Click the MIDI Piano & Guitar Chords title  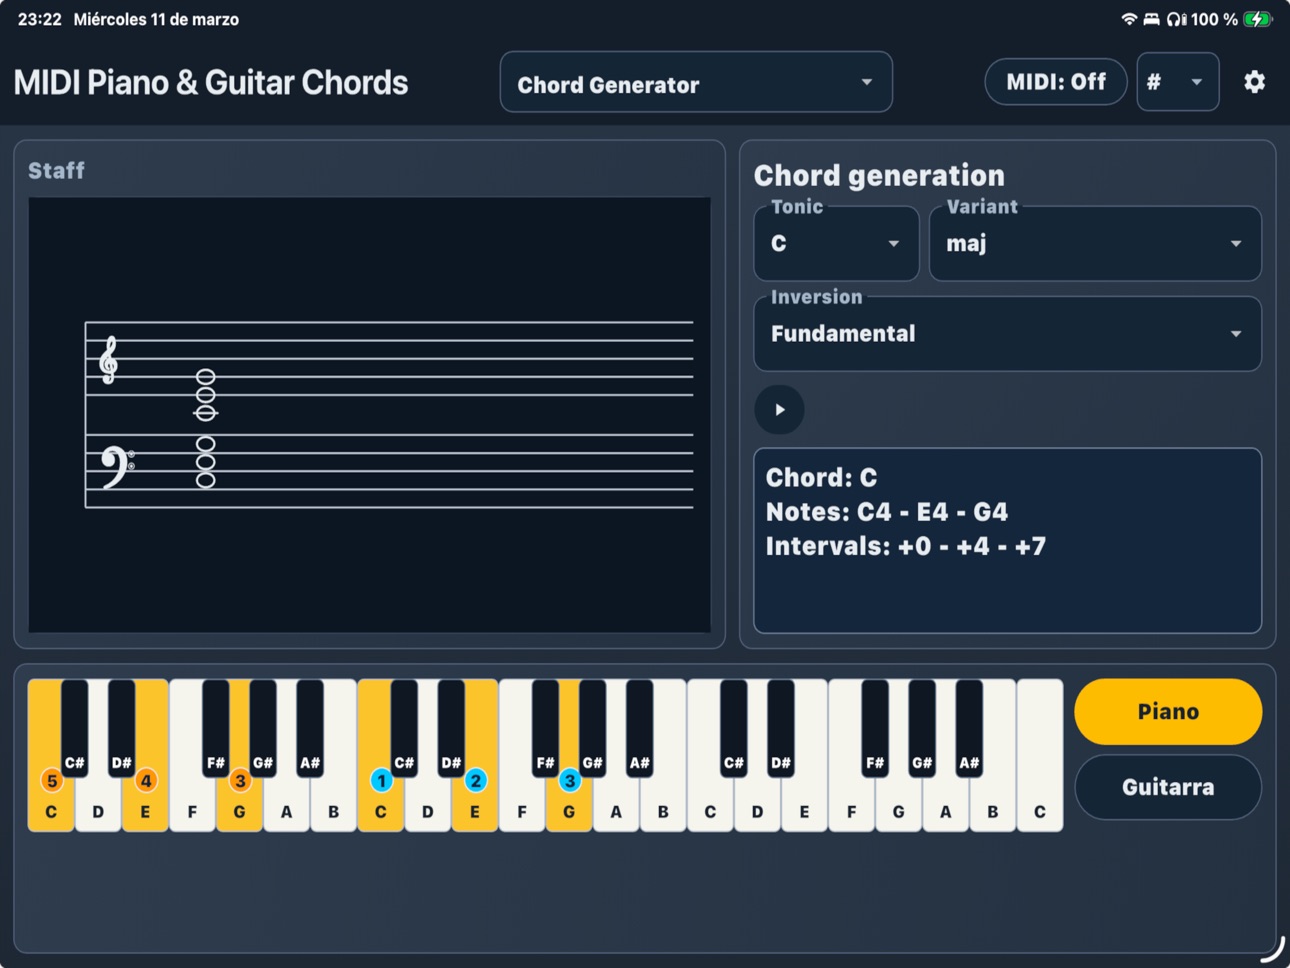coord(211,82)
